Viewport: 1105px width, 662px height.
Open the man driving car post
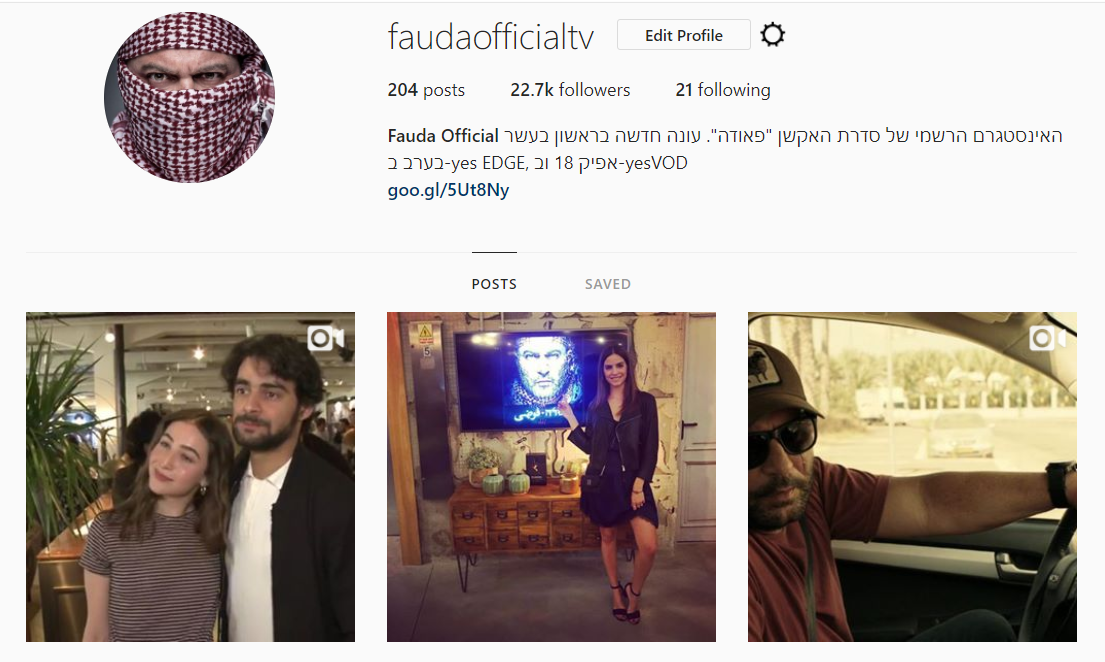coord(912,477)
